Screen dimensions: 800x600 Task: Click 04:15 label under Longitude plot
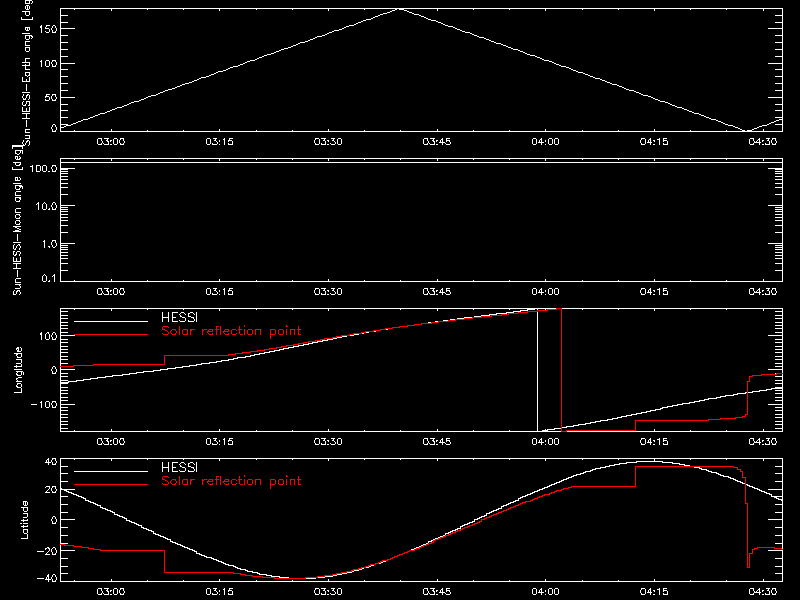(x=654, y=442)
